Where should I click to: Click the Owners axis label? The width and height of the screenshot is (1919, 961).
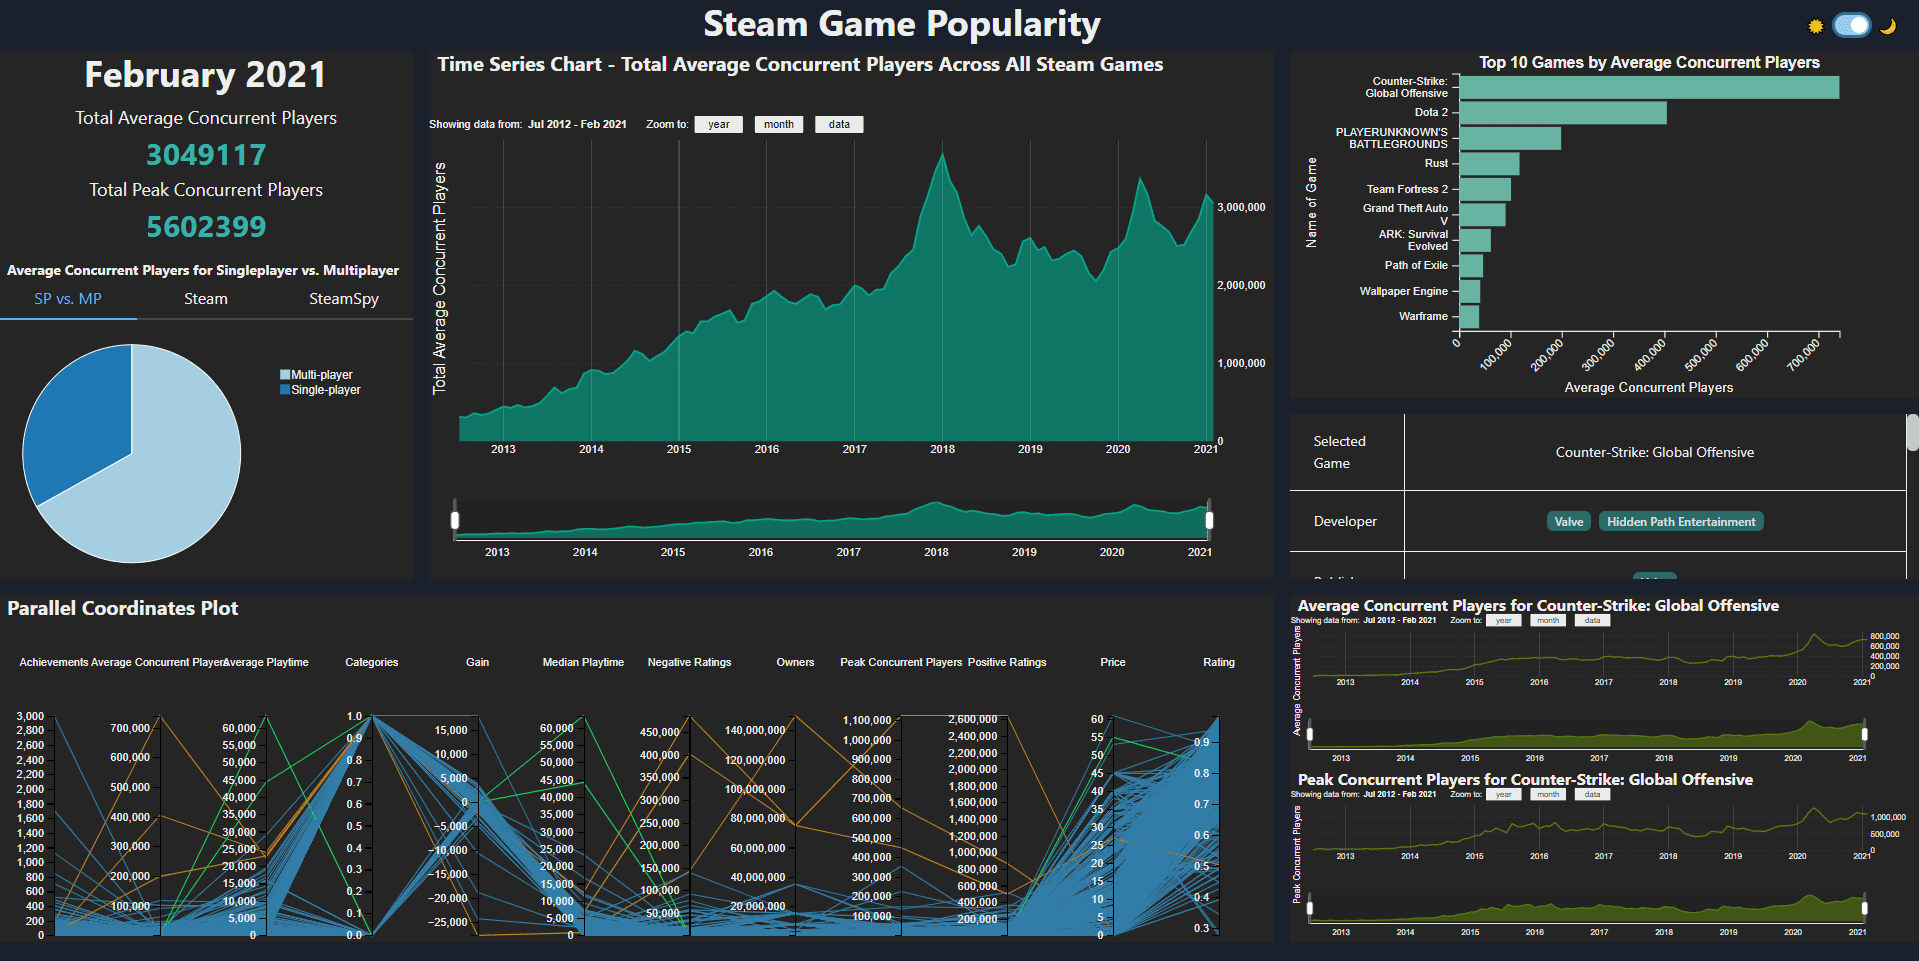tap(795, 662)
